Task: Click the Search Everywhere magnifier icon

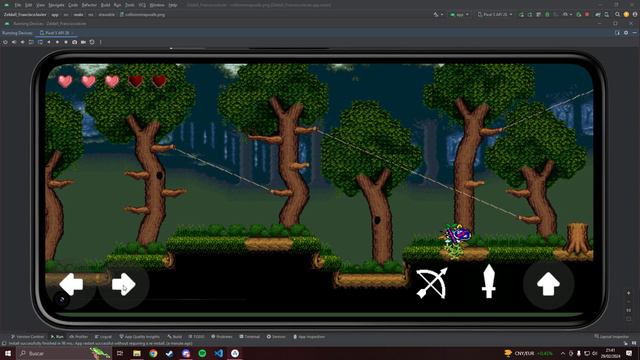Action: (618, 14)
